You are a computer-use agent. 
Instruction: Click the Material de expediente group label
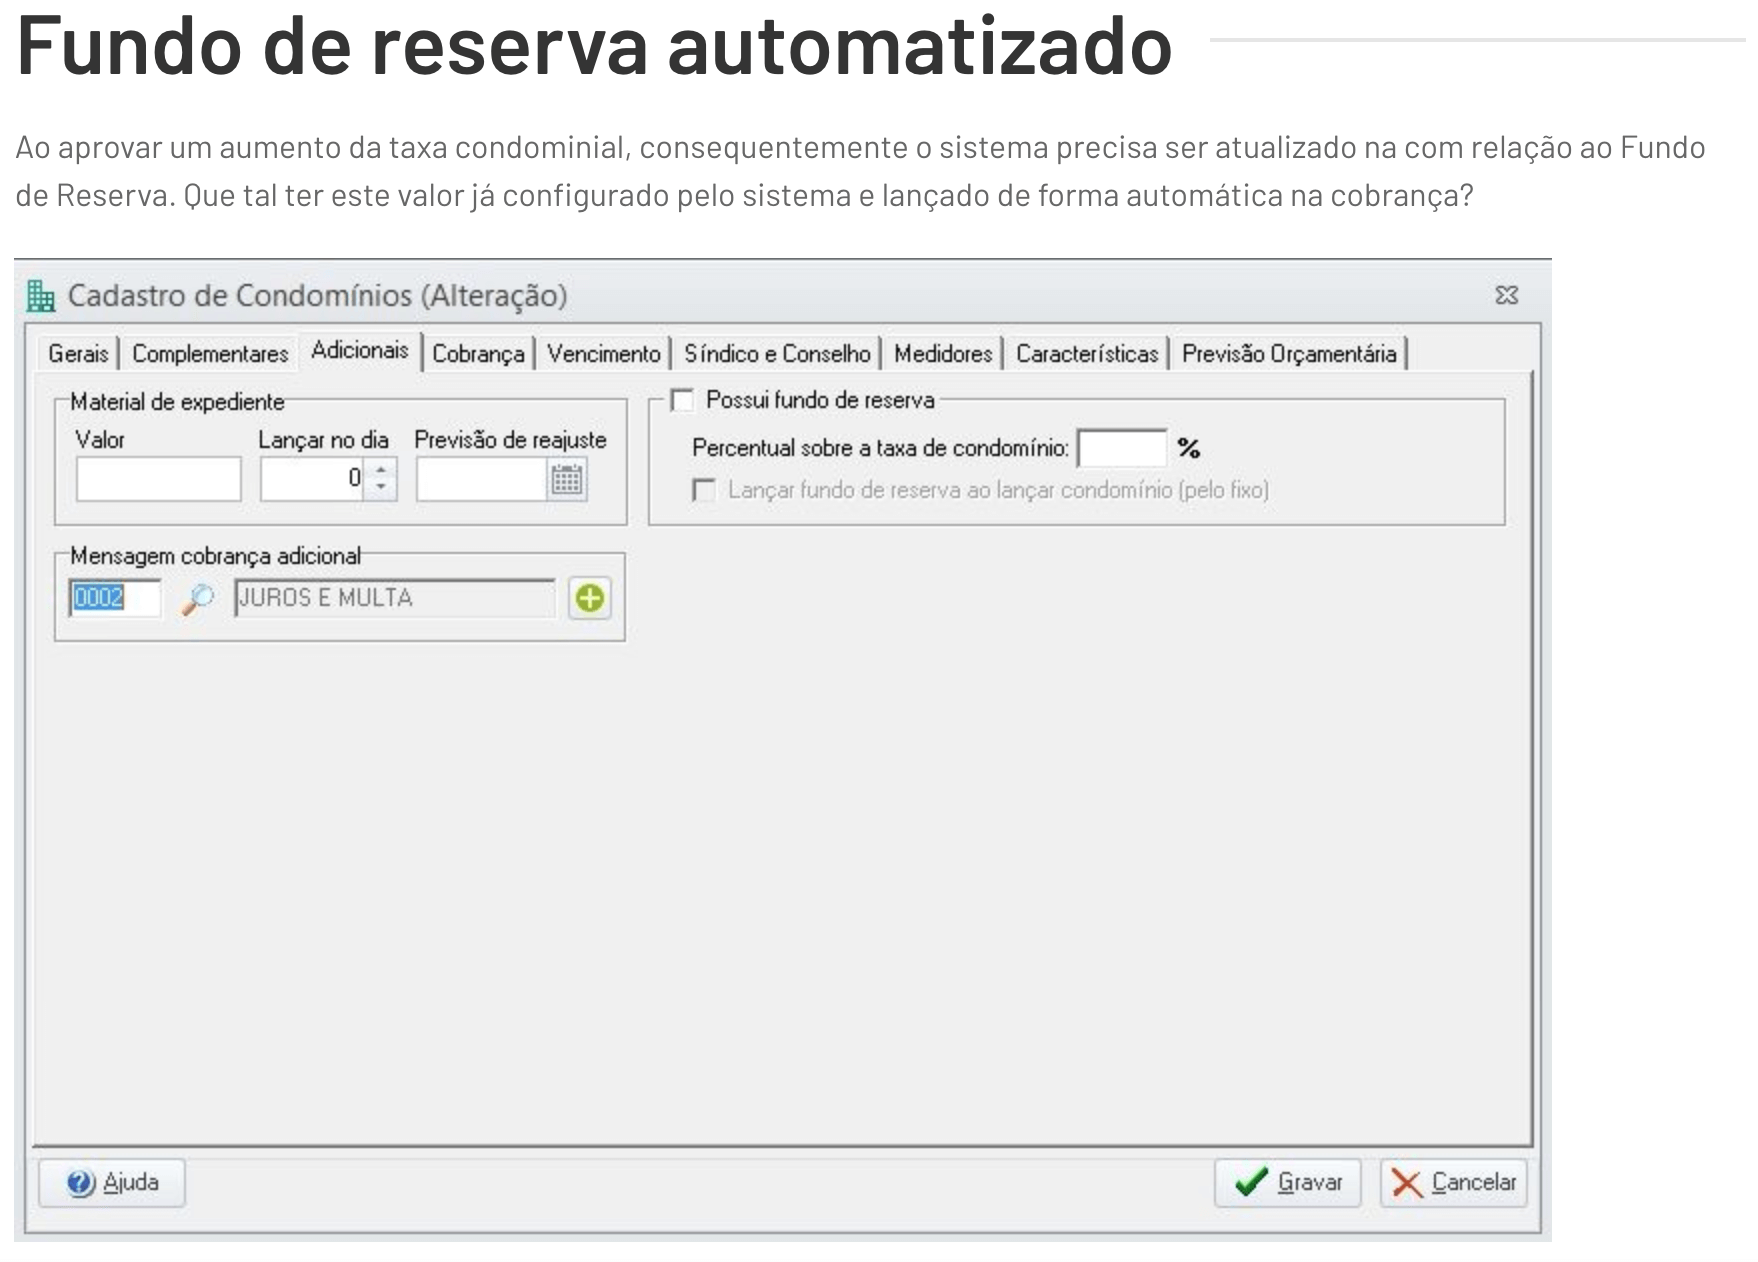pyautogui.click(x=177, y=402)
